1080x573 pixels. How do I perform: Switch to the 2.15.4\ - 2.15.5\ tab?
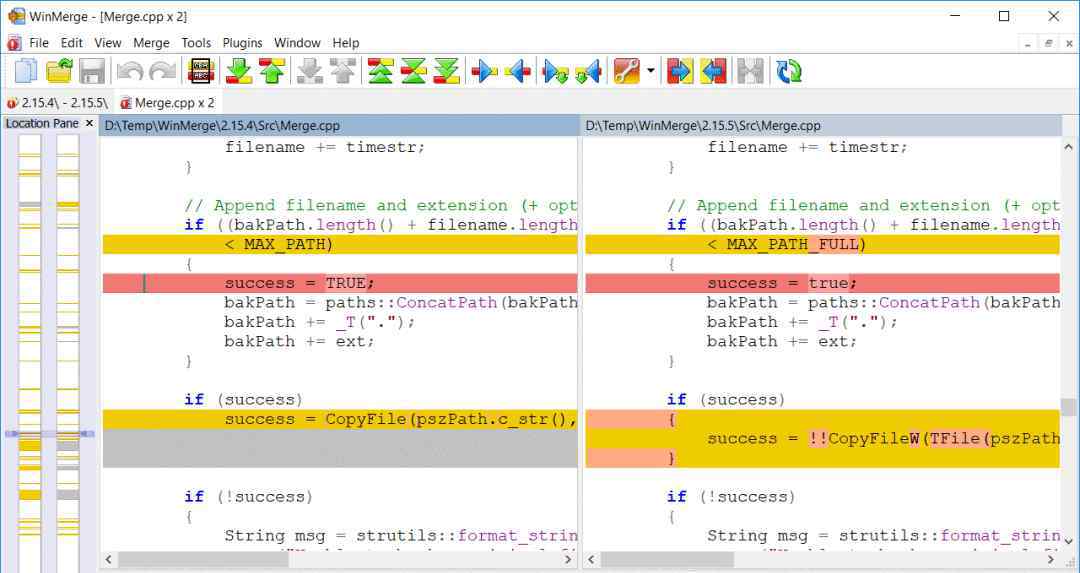tap(58, 103)
